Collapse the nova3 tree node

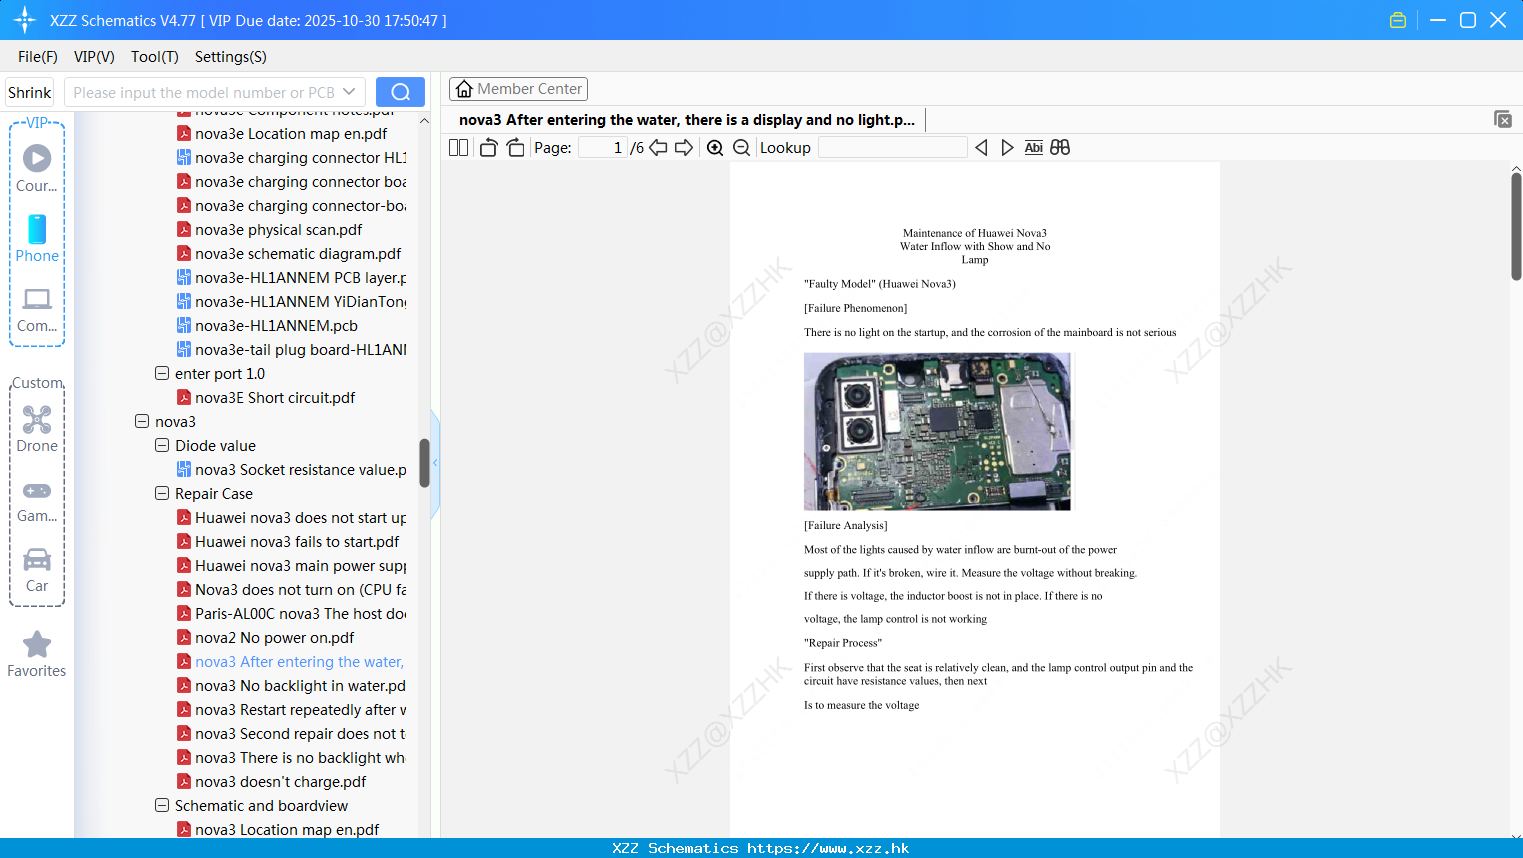click(x=142, y=422)
